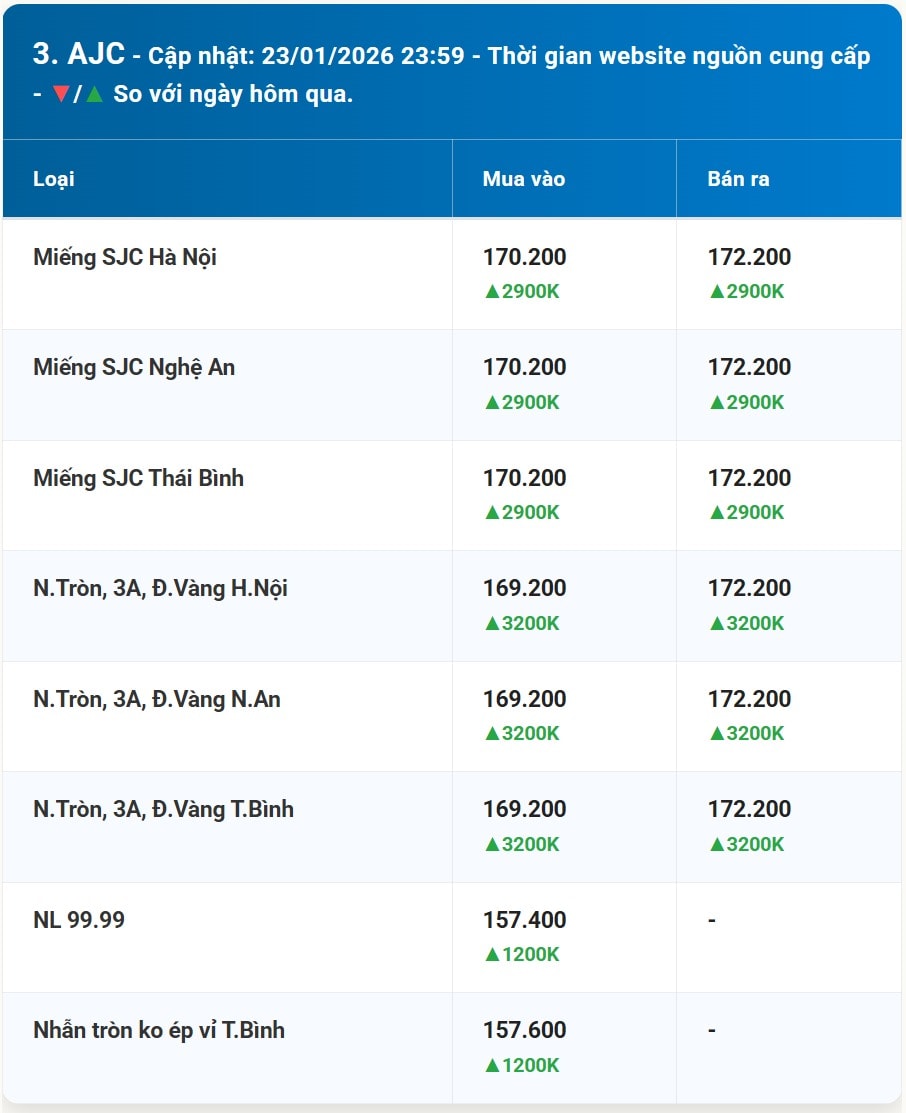Click the ▲3200K sell change for Đ.Vàng T.Bình

click(746, 843)
